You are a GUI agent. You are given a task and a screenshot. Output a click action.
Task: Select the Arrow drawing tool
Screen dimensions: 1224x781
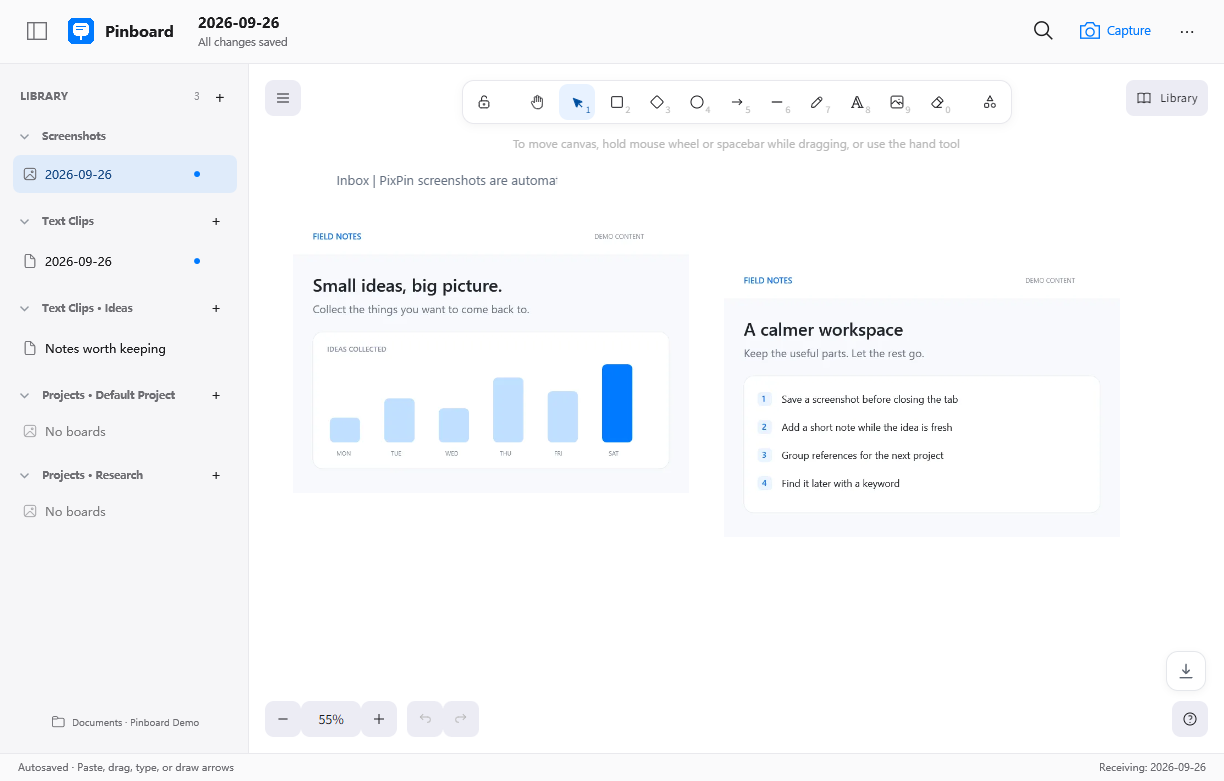coord(737,102)
